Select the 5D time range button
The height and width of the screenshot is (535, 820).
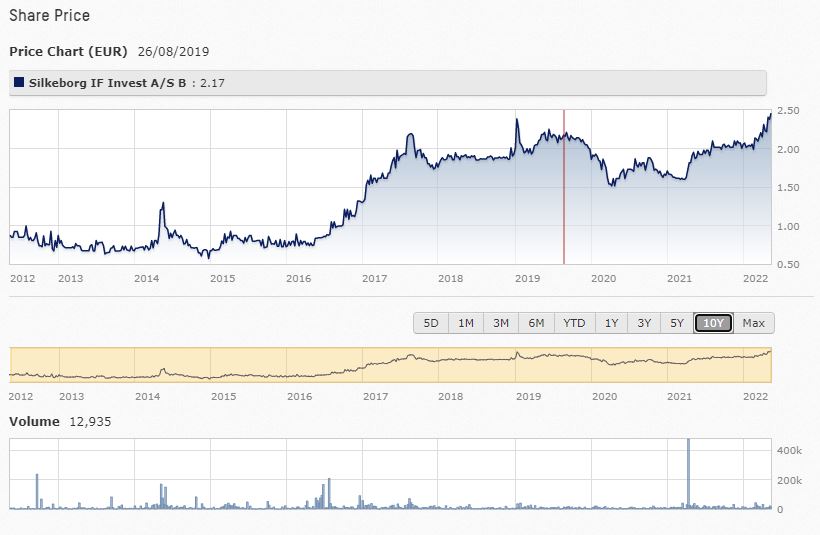431,323
